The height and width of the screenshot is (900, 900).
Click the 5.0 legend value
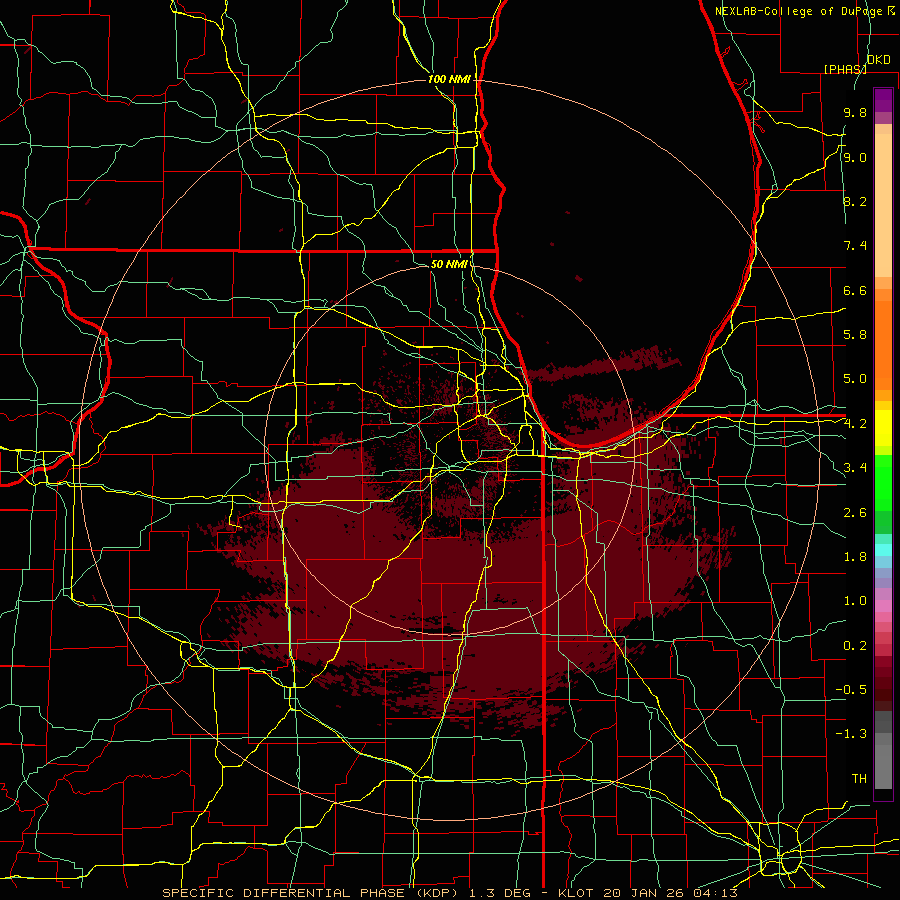[855, 379]
